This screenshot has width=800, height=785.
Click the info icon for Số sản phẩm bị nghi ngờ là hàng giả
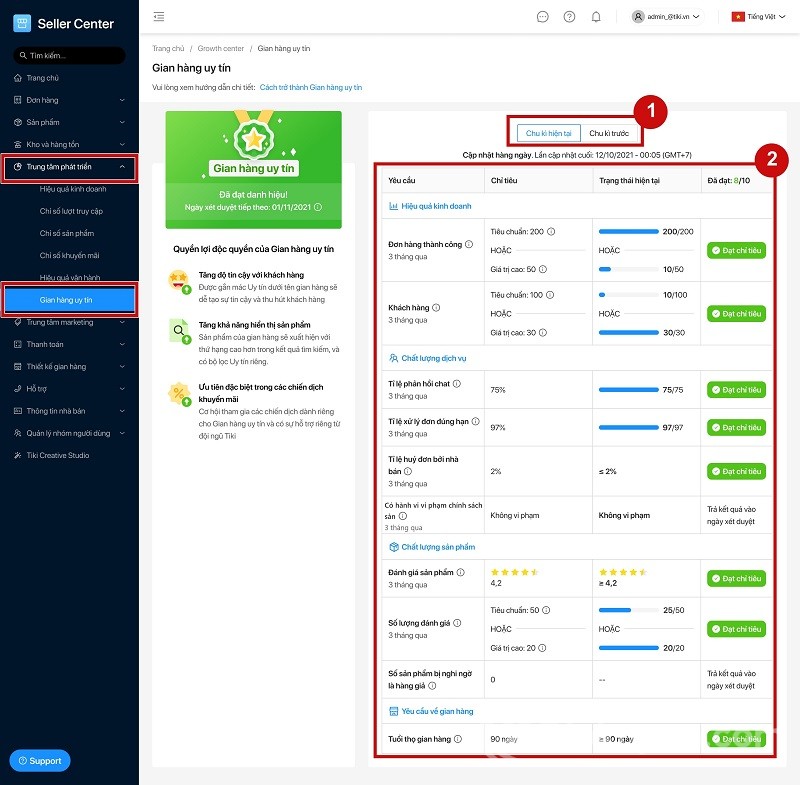(432, 686)
